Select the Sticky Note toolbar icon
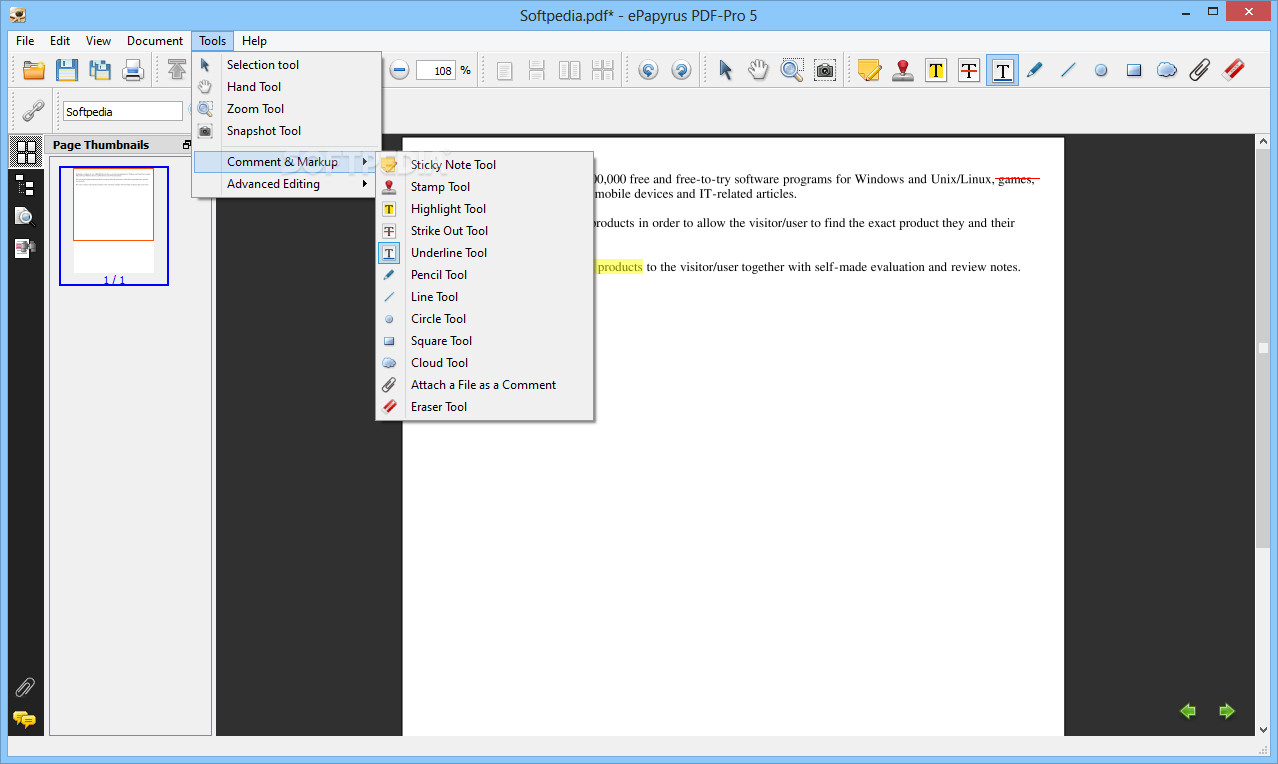Screen dimensions: 1278x764 [x=869, y=70]
